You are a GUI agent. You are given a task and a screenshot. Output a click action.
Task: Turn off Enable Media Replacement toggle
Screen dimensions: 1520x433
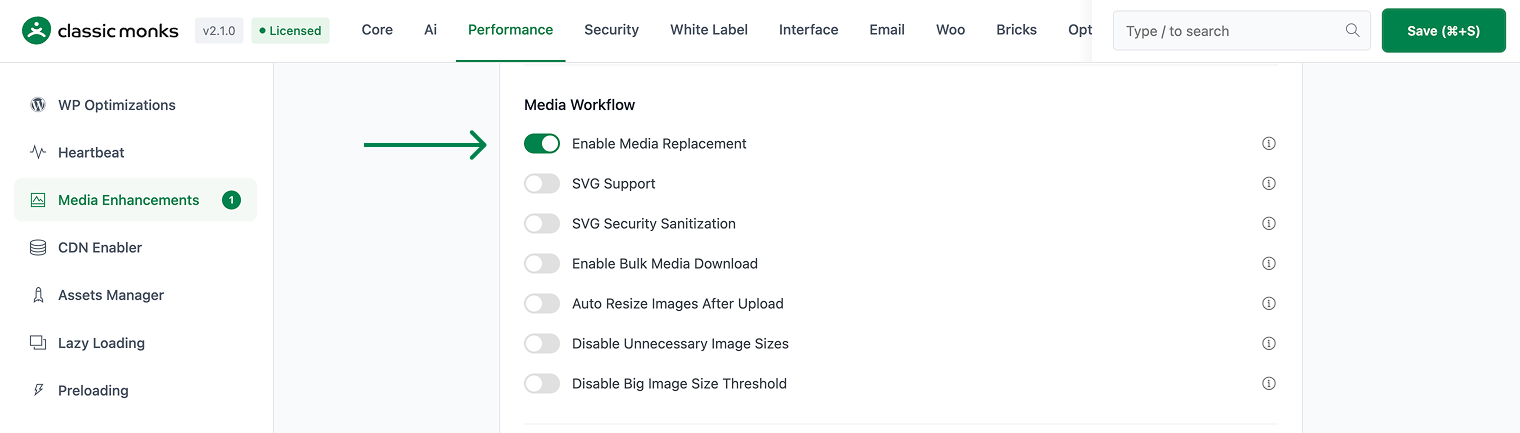(x=542, y=144)
